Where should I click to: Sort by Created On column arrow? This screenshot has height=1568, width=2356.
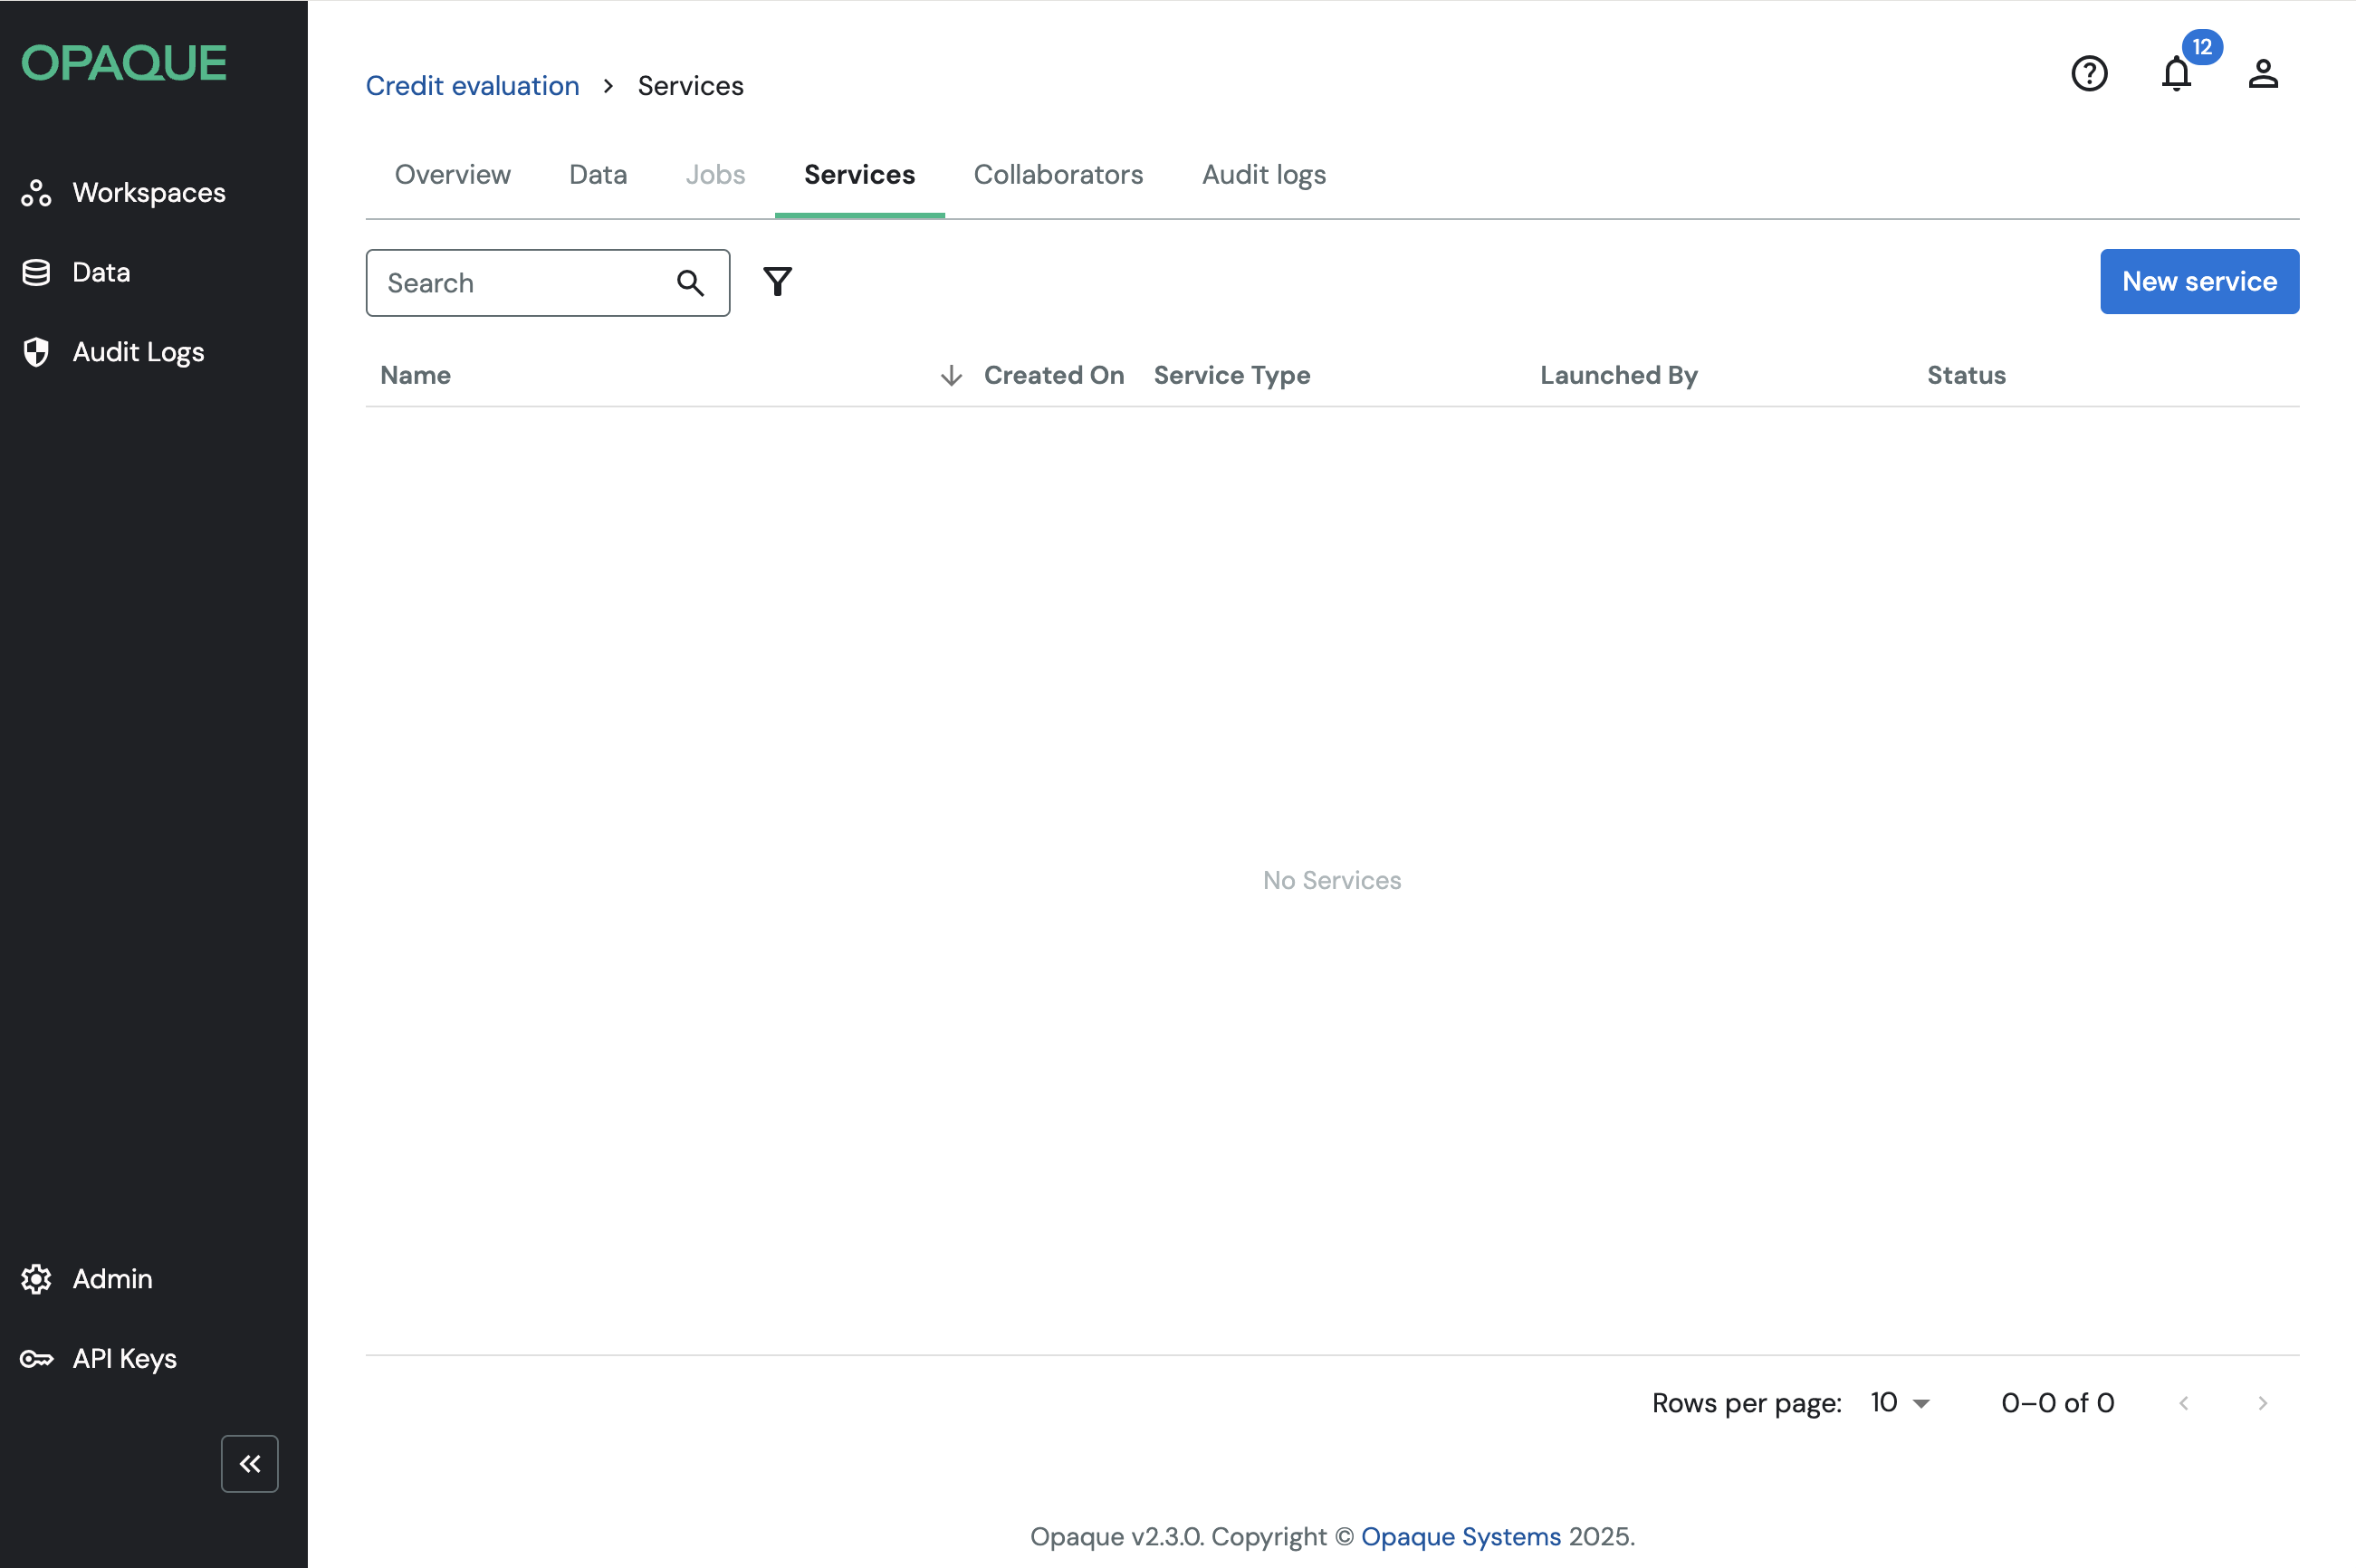click(951, 375)
